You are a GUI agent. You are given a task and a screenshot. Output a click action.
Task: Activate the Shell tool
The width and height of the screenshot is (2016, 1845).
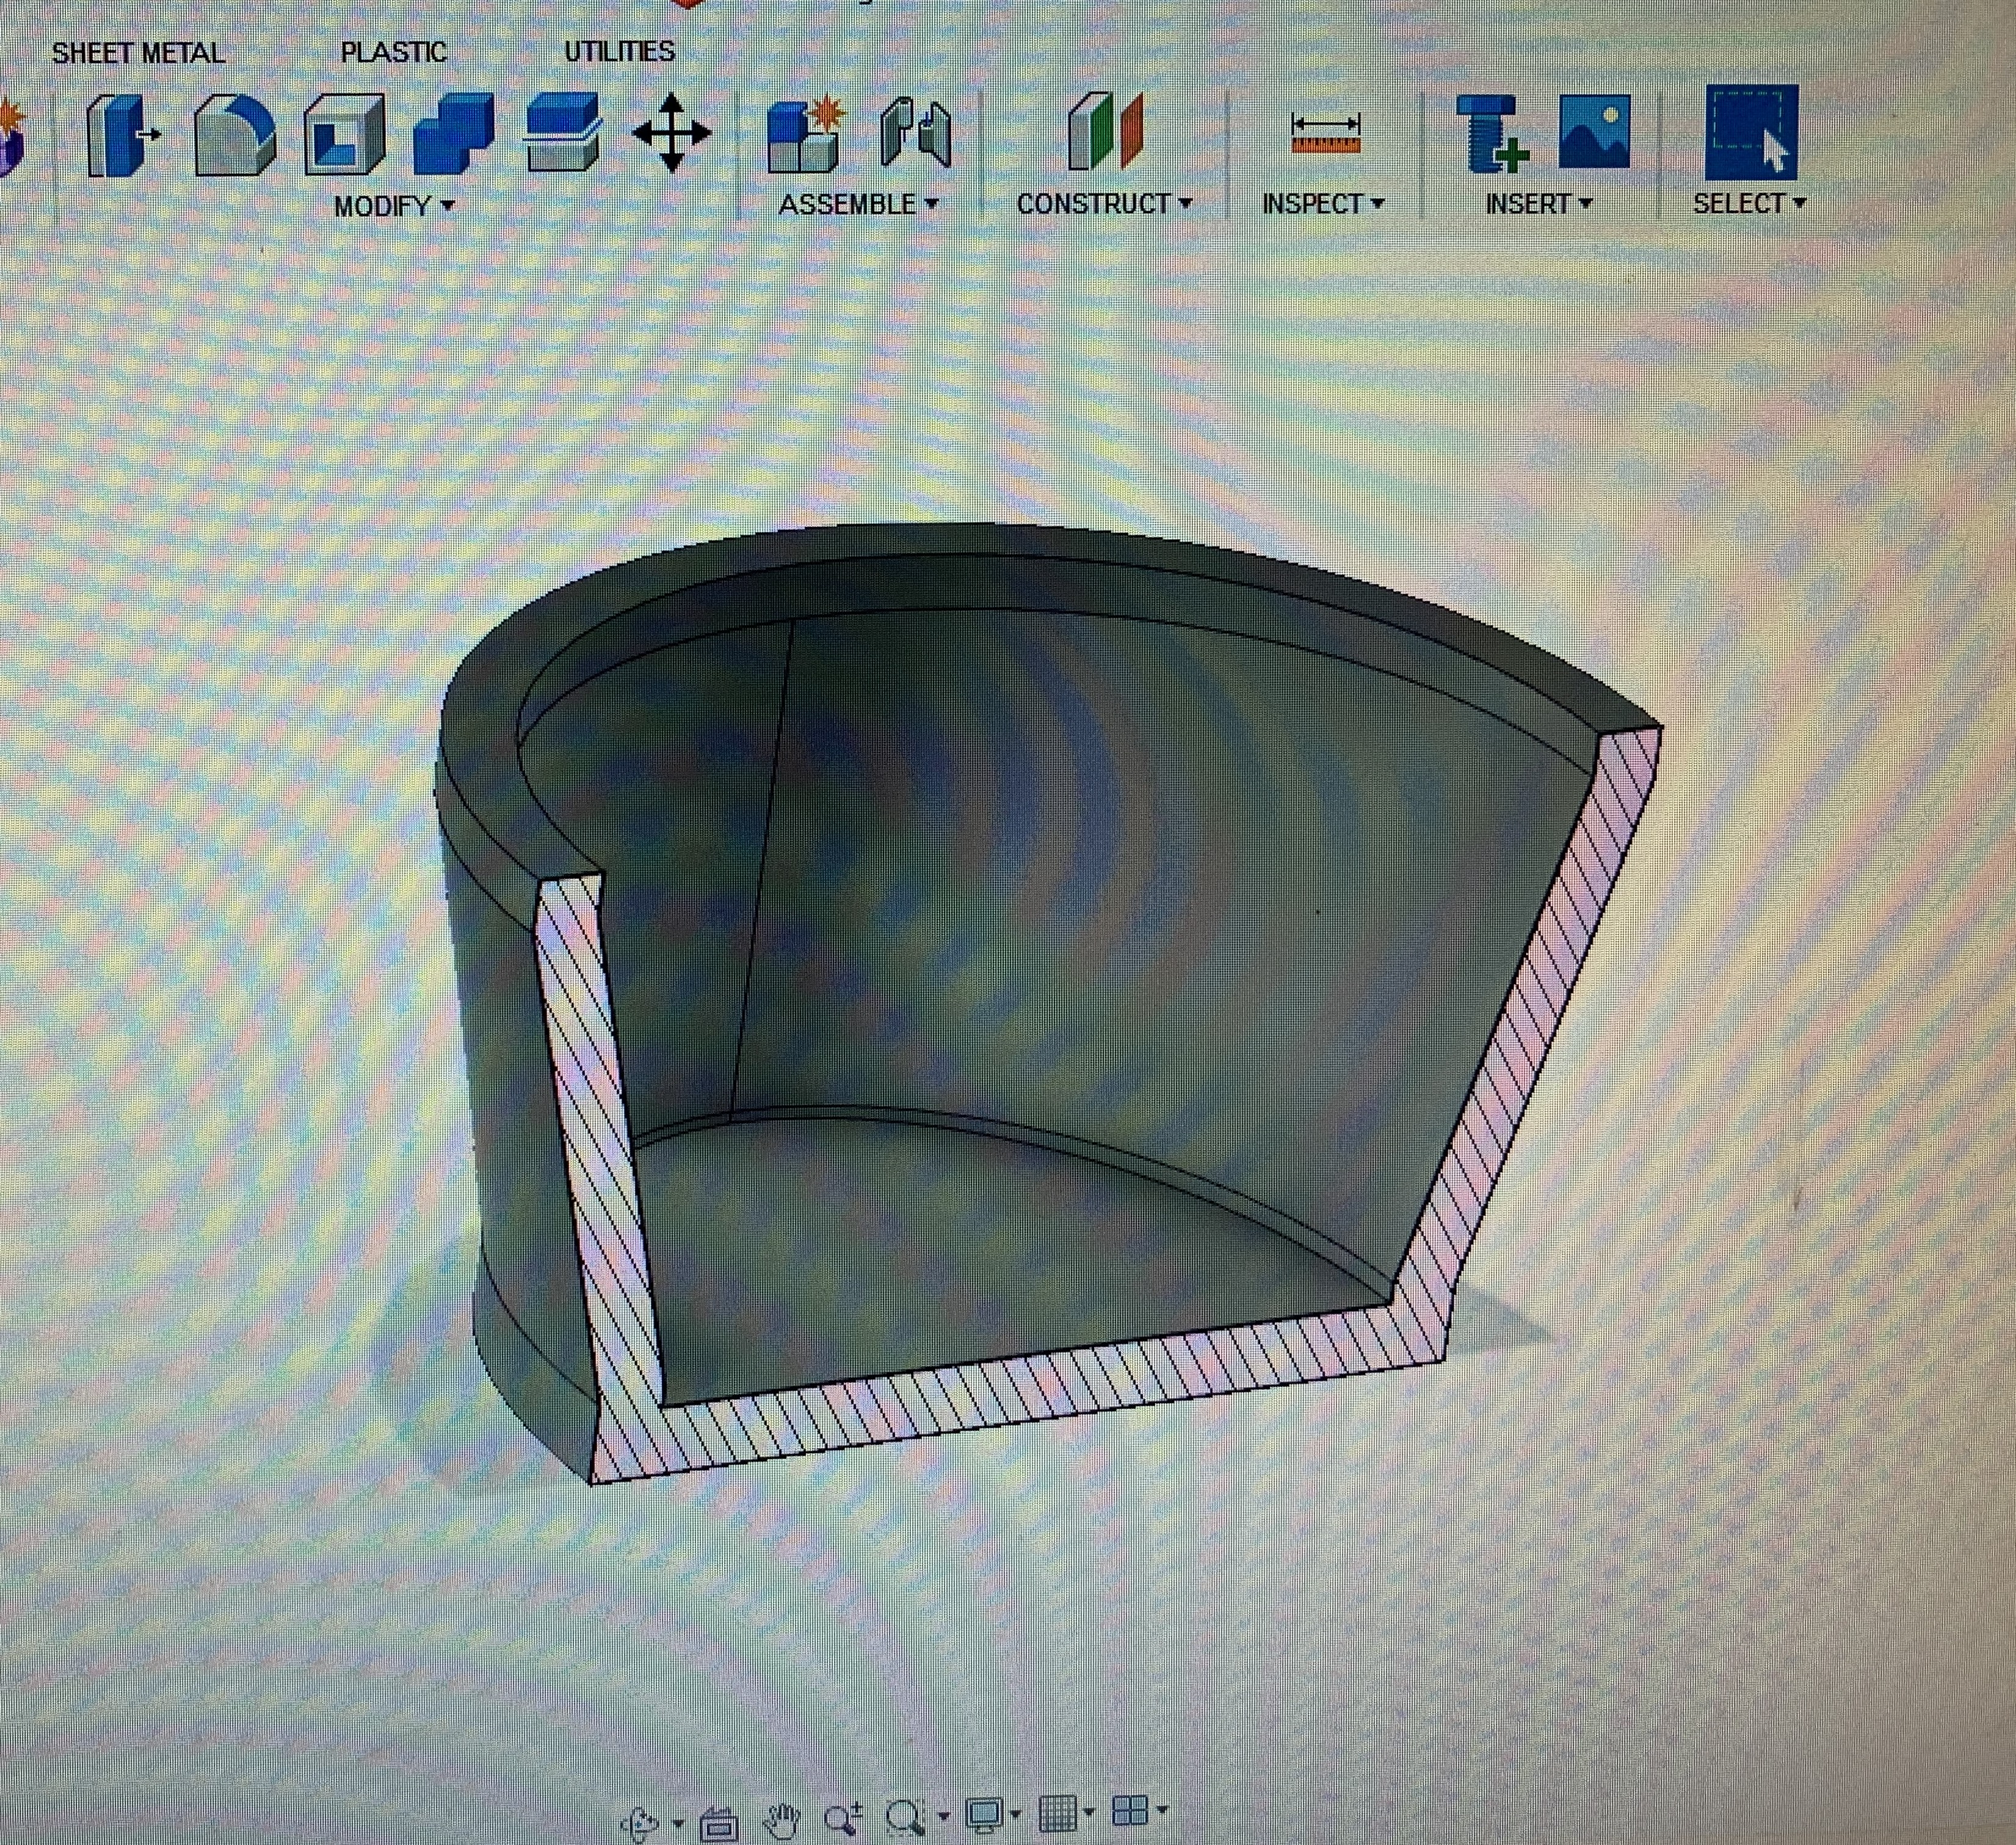pos(345,135)
